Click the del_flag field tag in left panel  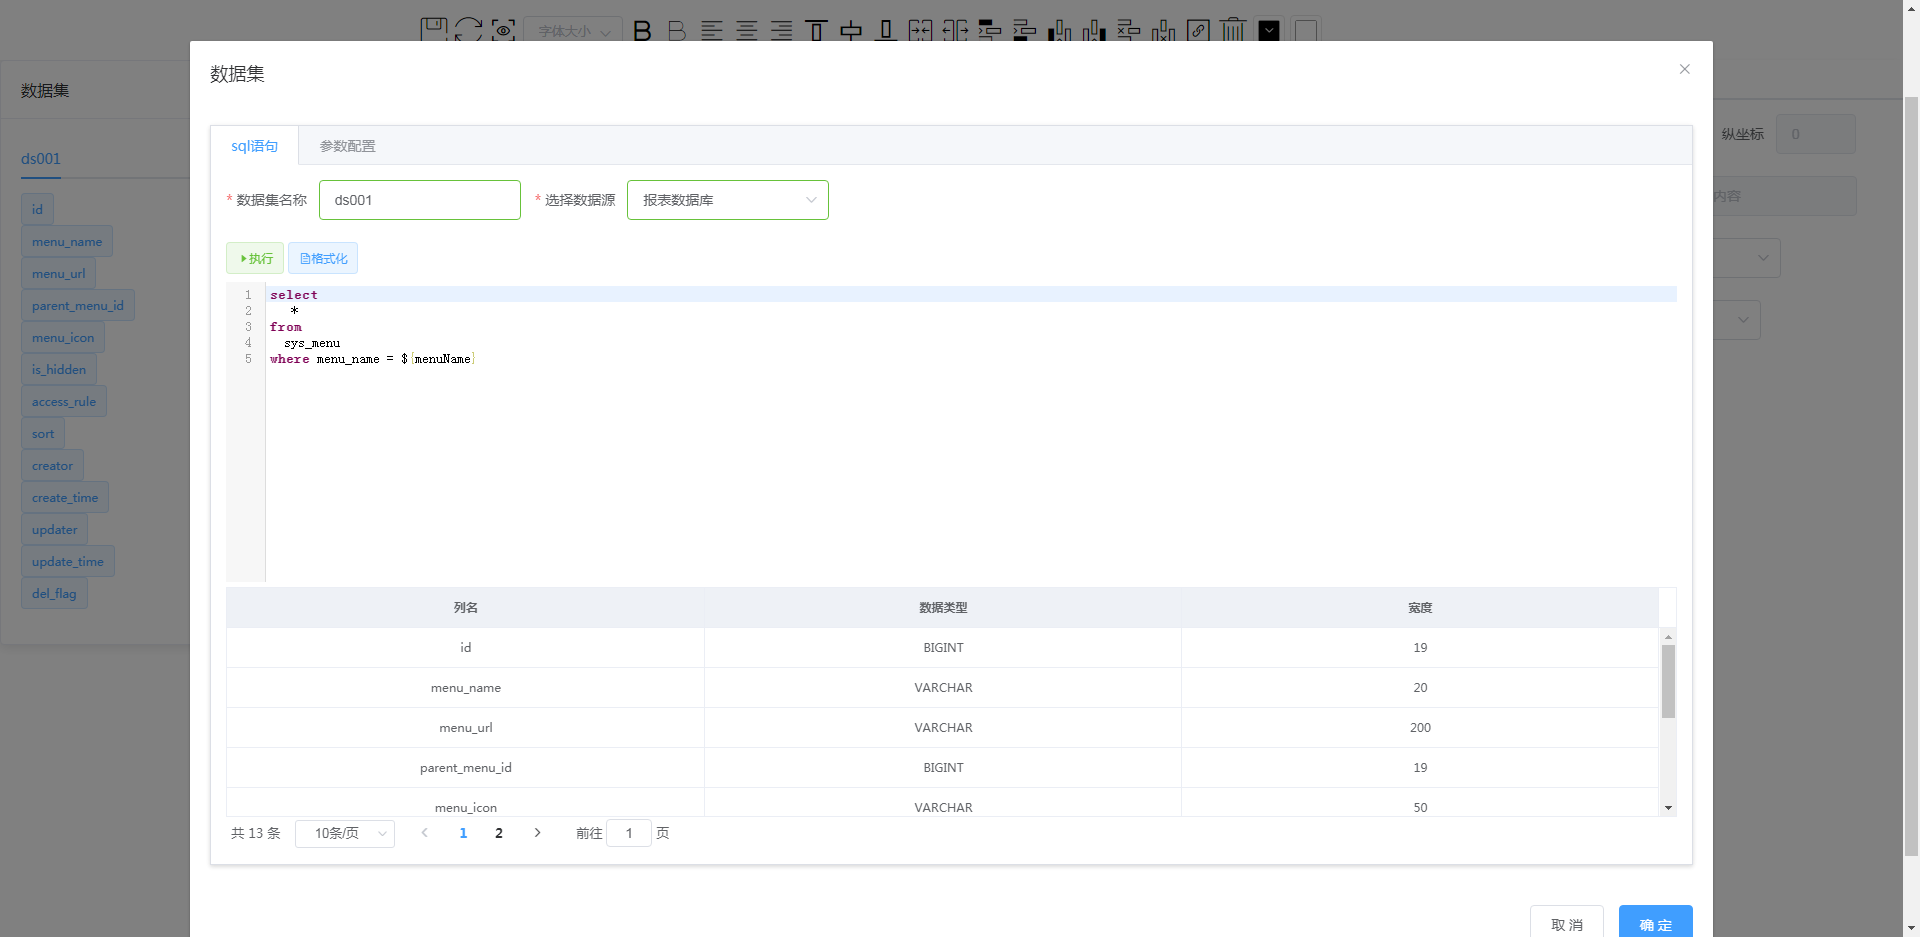click(x=54, y=594)
